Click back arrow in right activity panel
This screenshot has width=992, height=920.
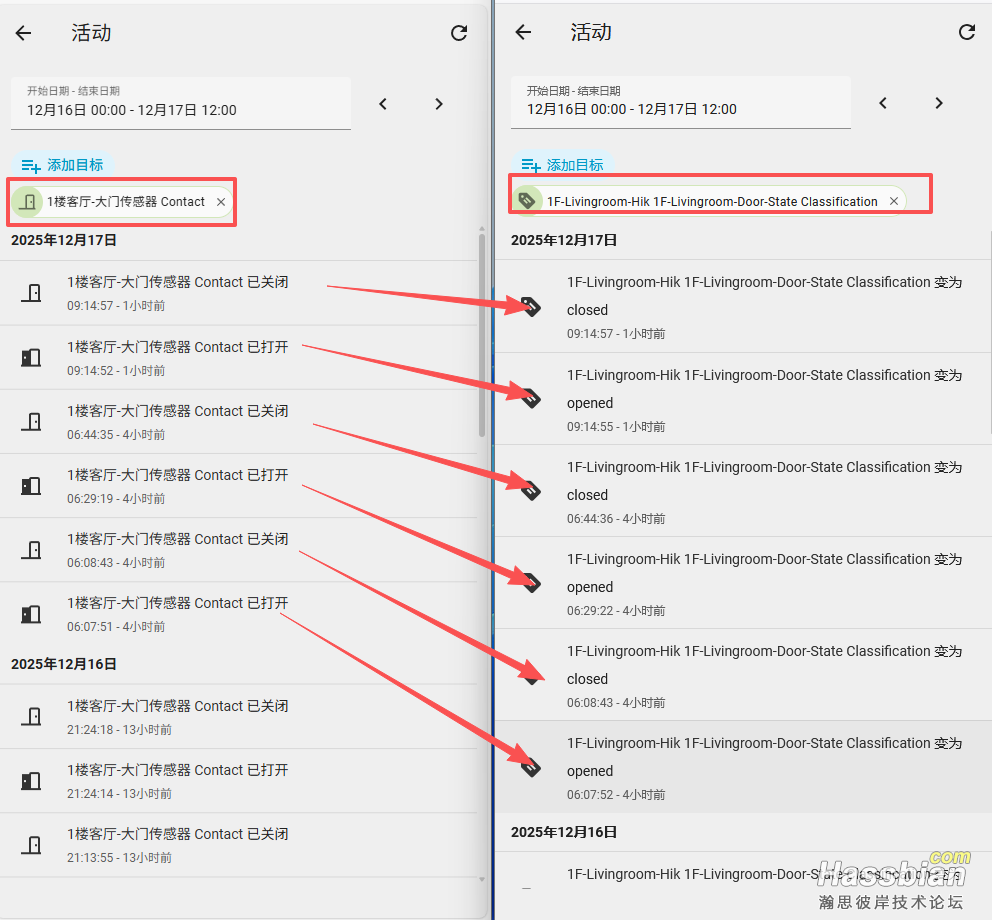(523, 32)
